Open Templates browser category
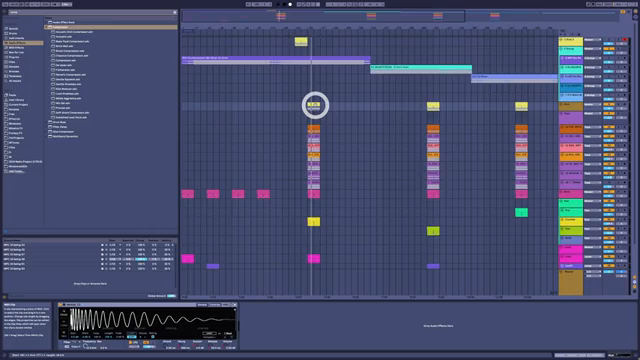This screenshot has height=360, width=640. pyautogui.click(x=15, y=76)
